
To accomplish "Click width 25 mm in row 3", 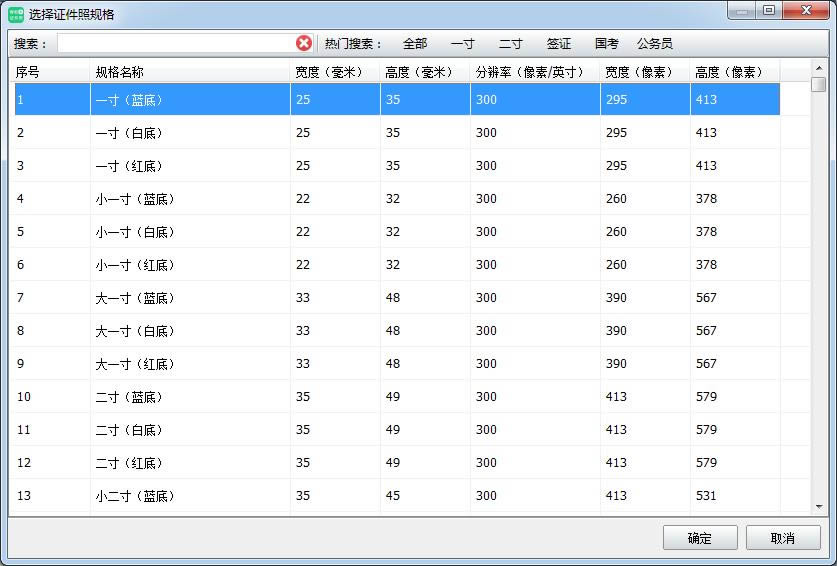I will click(x=335, y=166).
